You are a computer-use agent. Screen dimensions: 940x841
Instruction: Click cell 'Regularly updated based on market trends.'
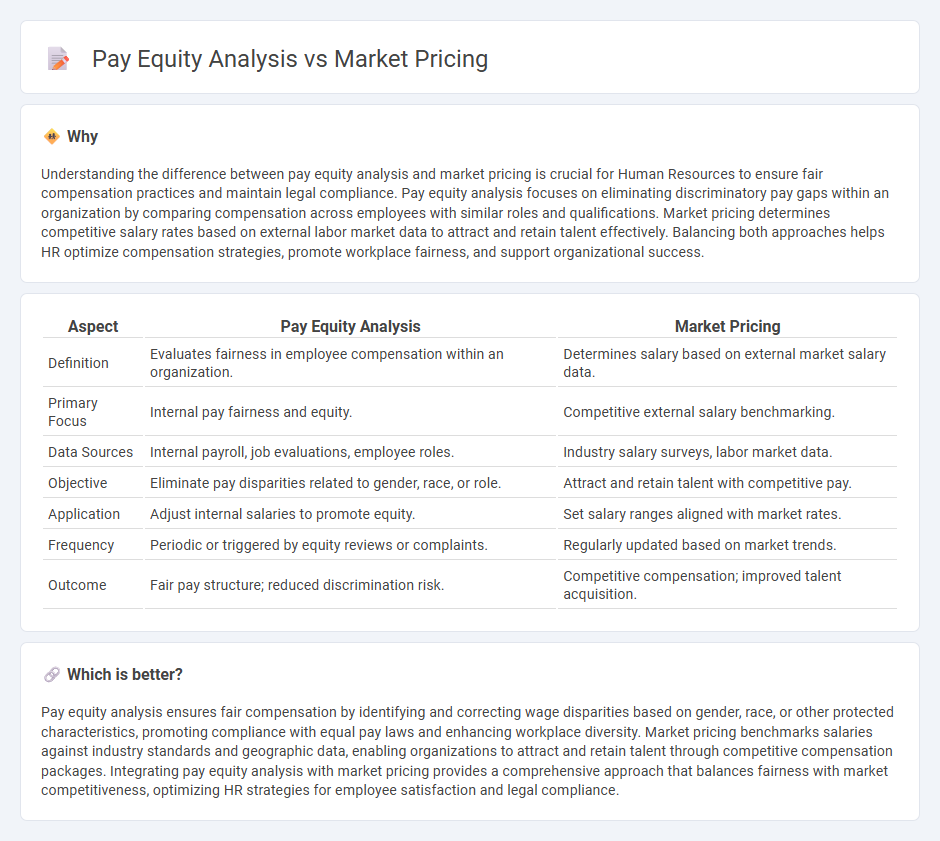(727, 545)
